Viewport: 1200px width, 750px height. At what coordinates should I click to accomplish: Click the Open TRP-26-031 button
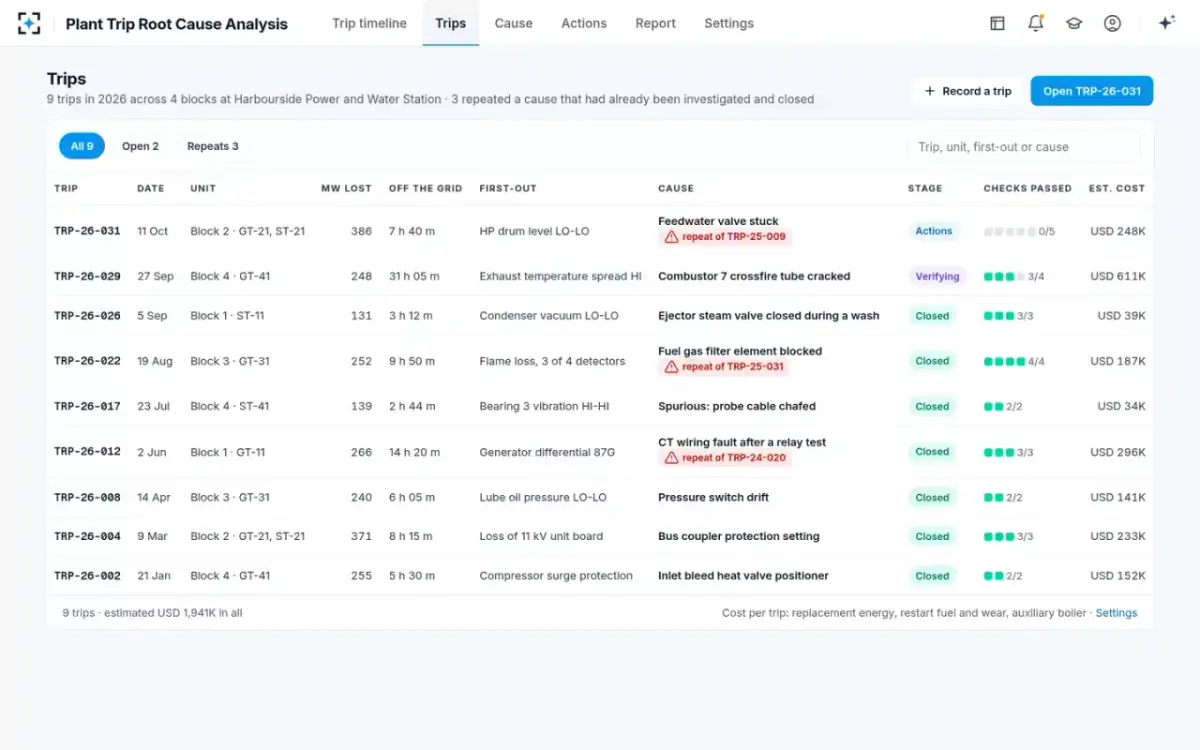(x=1092, y=91)
